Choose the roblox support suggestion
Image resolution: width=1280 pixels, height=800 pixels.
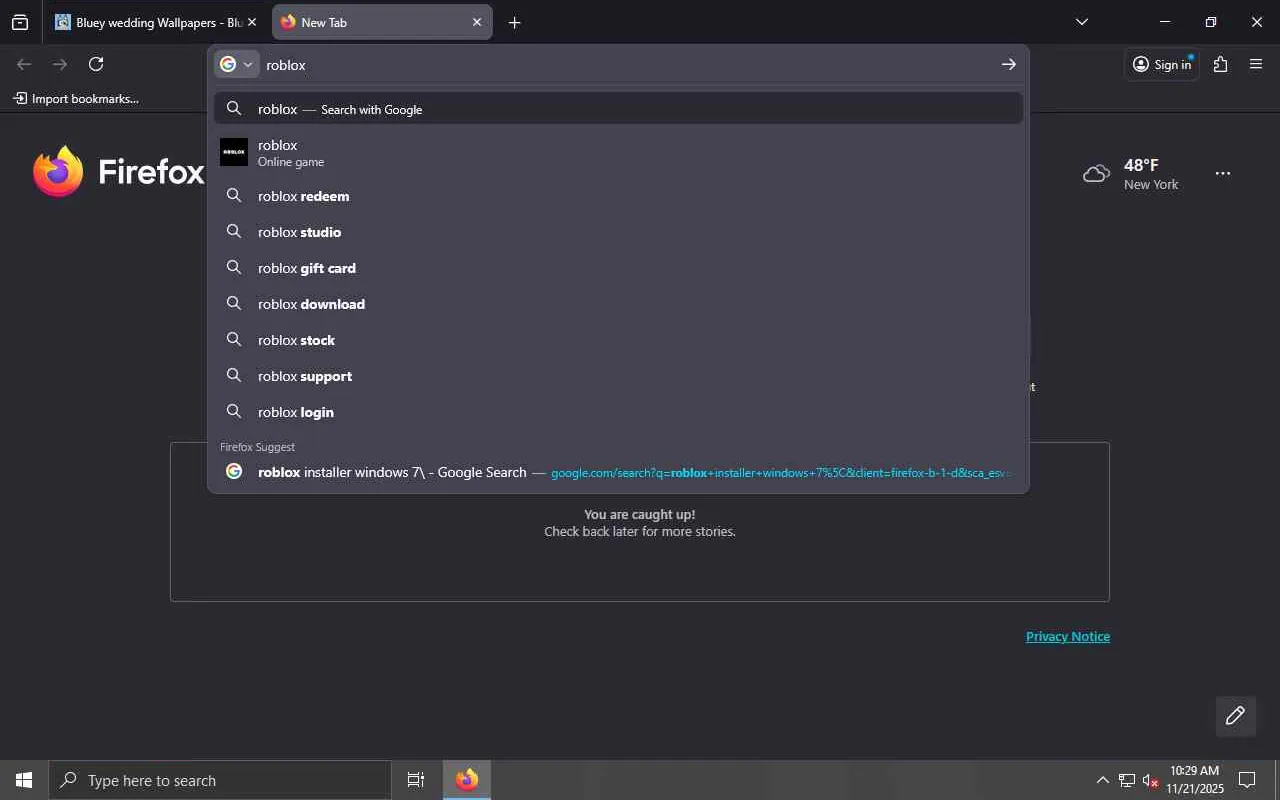click(618, 376)
